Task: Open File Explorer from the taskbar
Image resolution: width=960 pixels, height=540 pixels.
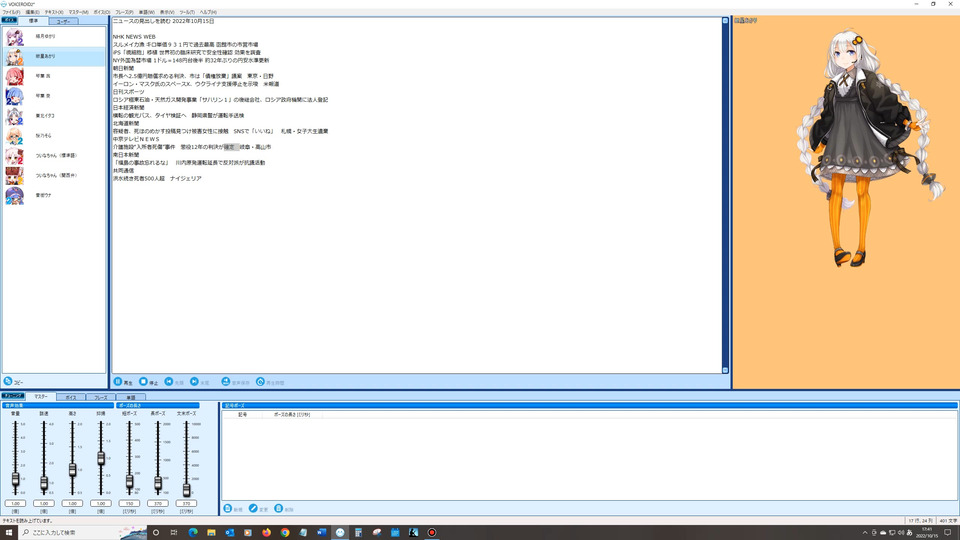Action: (211, 533)
